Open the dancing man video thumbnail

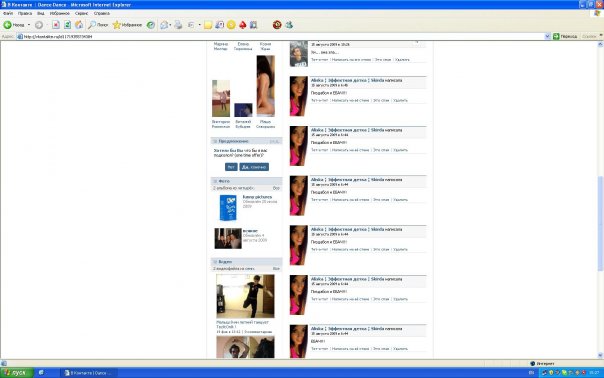245,296
